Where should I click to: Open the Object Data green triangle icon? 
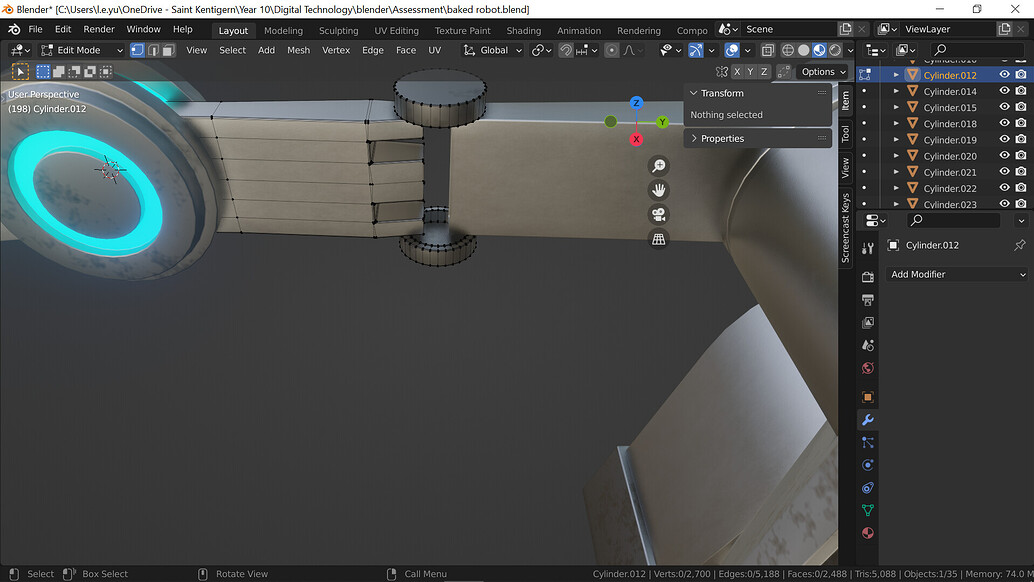tap(868, 510)
